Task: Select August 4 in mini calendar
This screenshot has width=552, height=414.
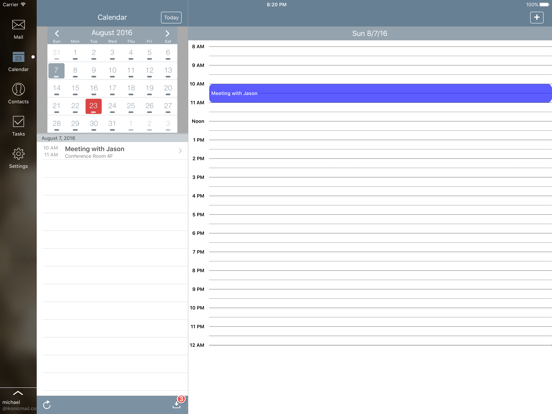Action: 131,53
